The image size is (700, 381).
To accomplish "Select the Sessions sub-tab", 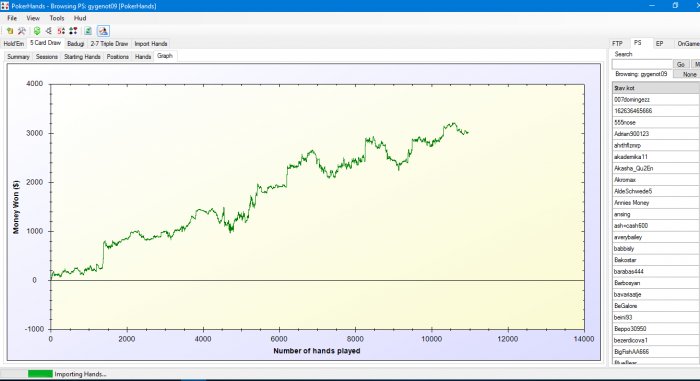I will 47,57.
